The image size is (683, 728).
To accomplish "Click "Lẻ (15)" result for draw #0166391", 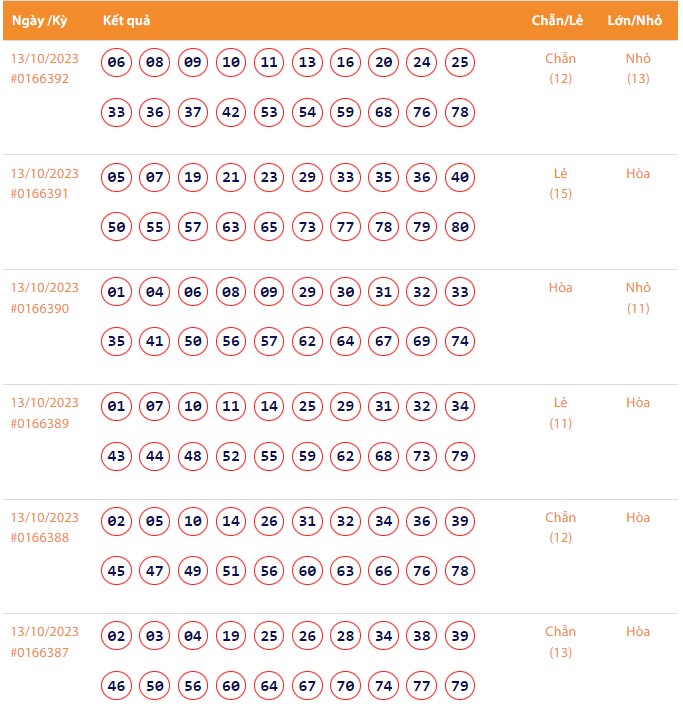I will (560, 183).
